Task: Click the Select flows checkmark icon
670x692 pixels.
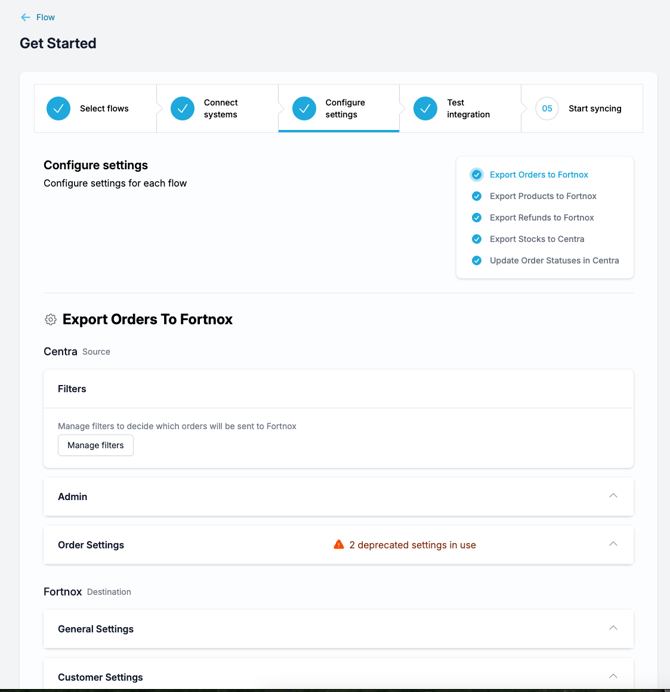Action: pos(59,108)
